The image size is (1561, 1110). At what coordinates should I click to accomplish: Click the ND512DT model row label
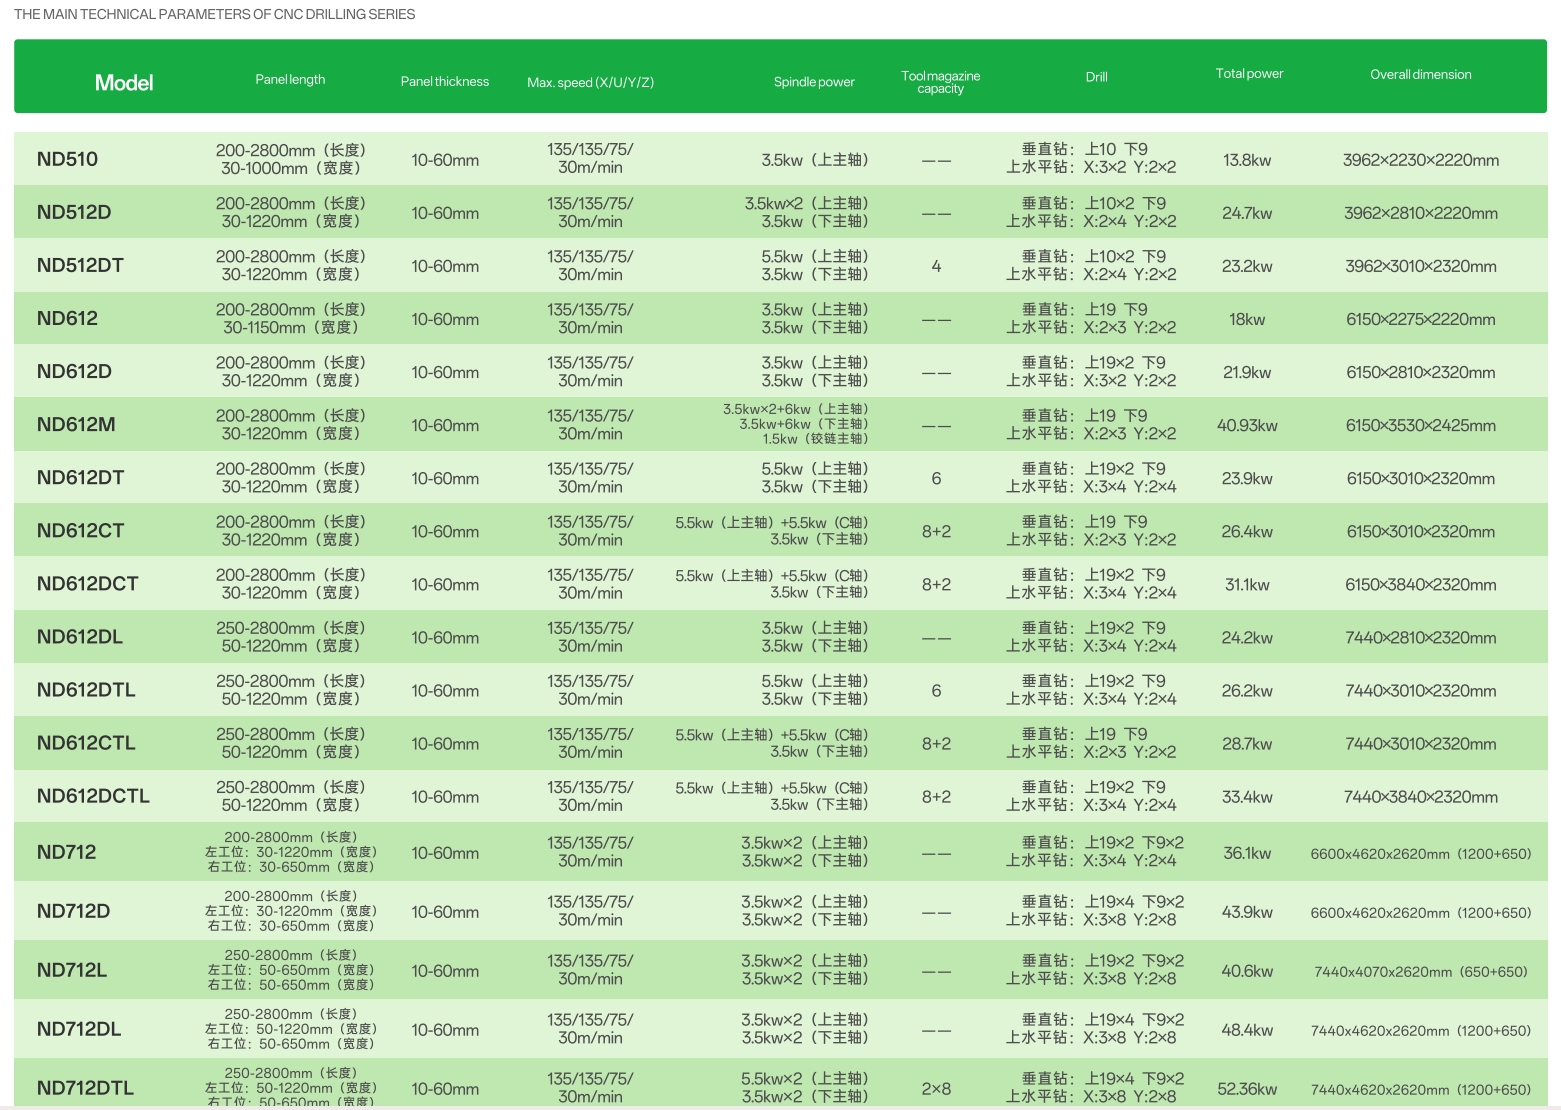click(80, 265)
